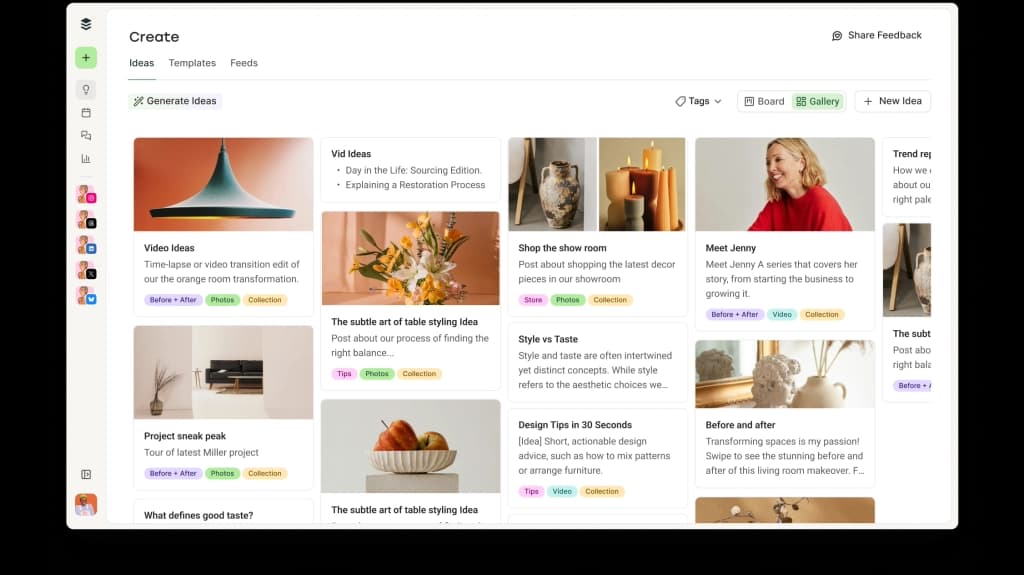Collapse the sidebar panel icon
The width and height of the screenshot is (1024, 575).
tap(86, 474)
